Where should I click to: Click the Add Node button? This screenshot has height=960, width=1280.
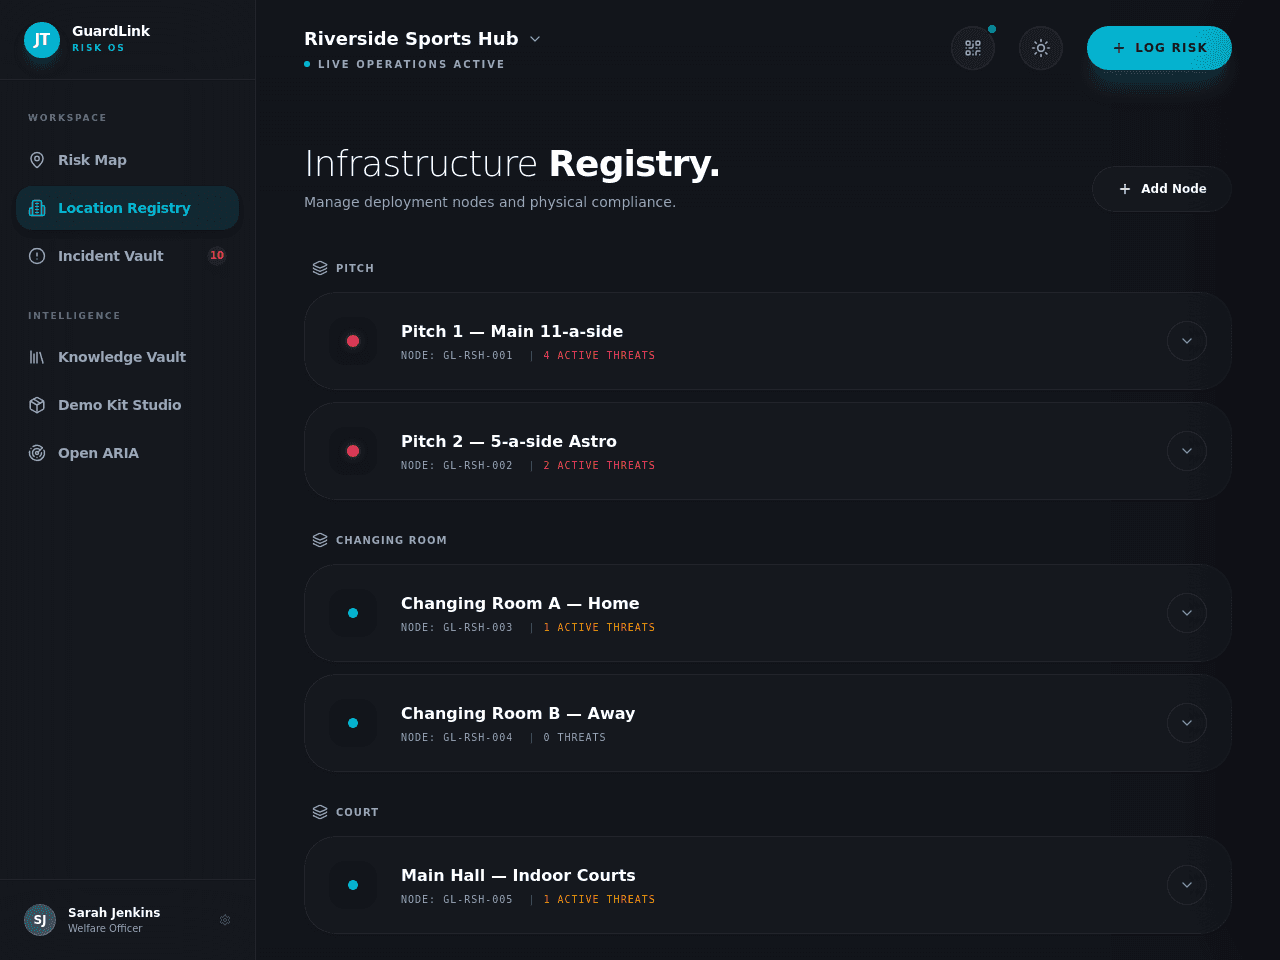tap(1161, 189)
